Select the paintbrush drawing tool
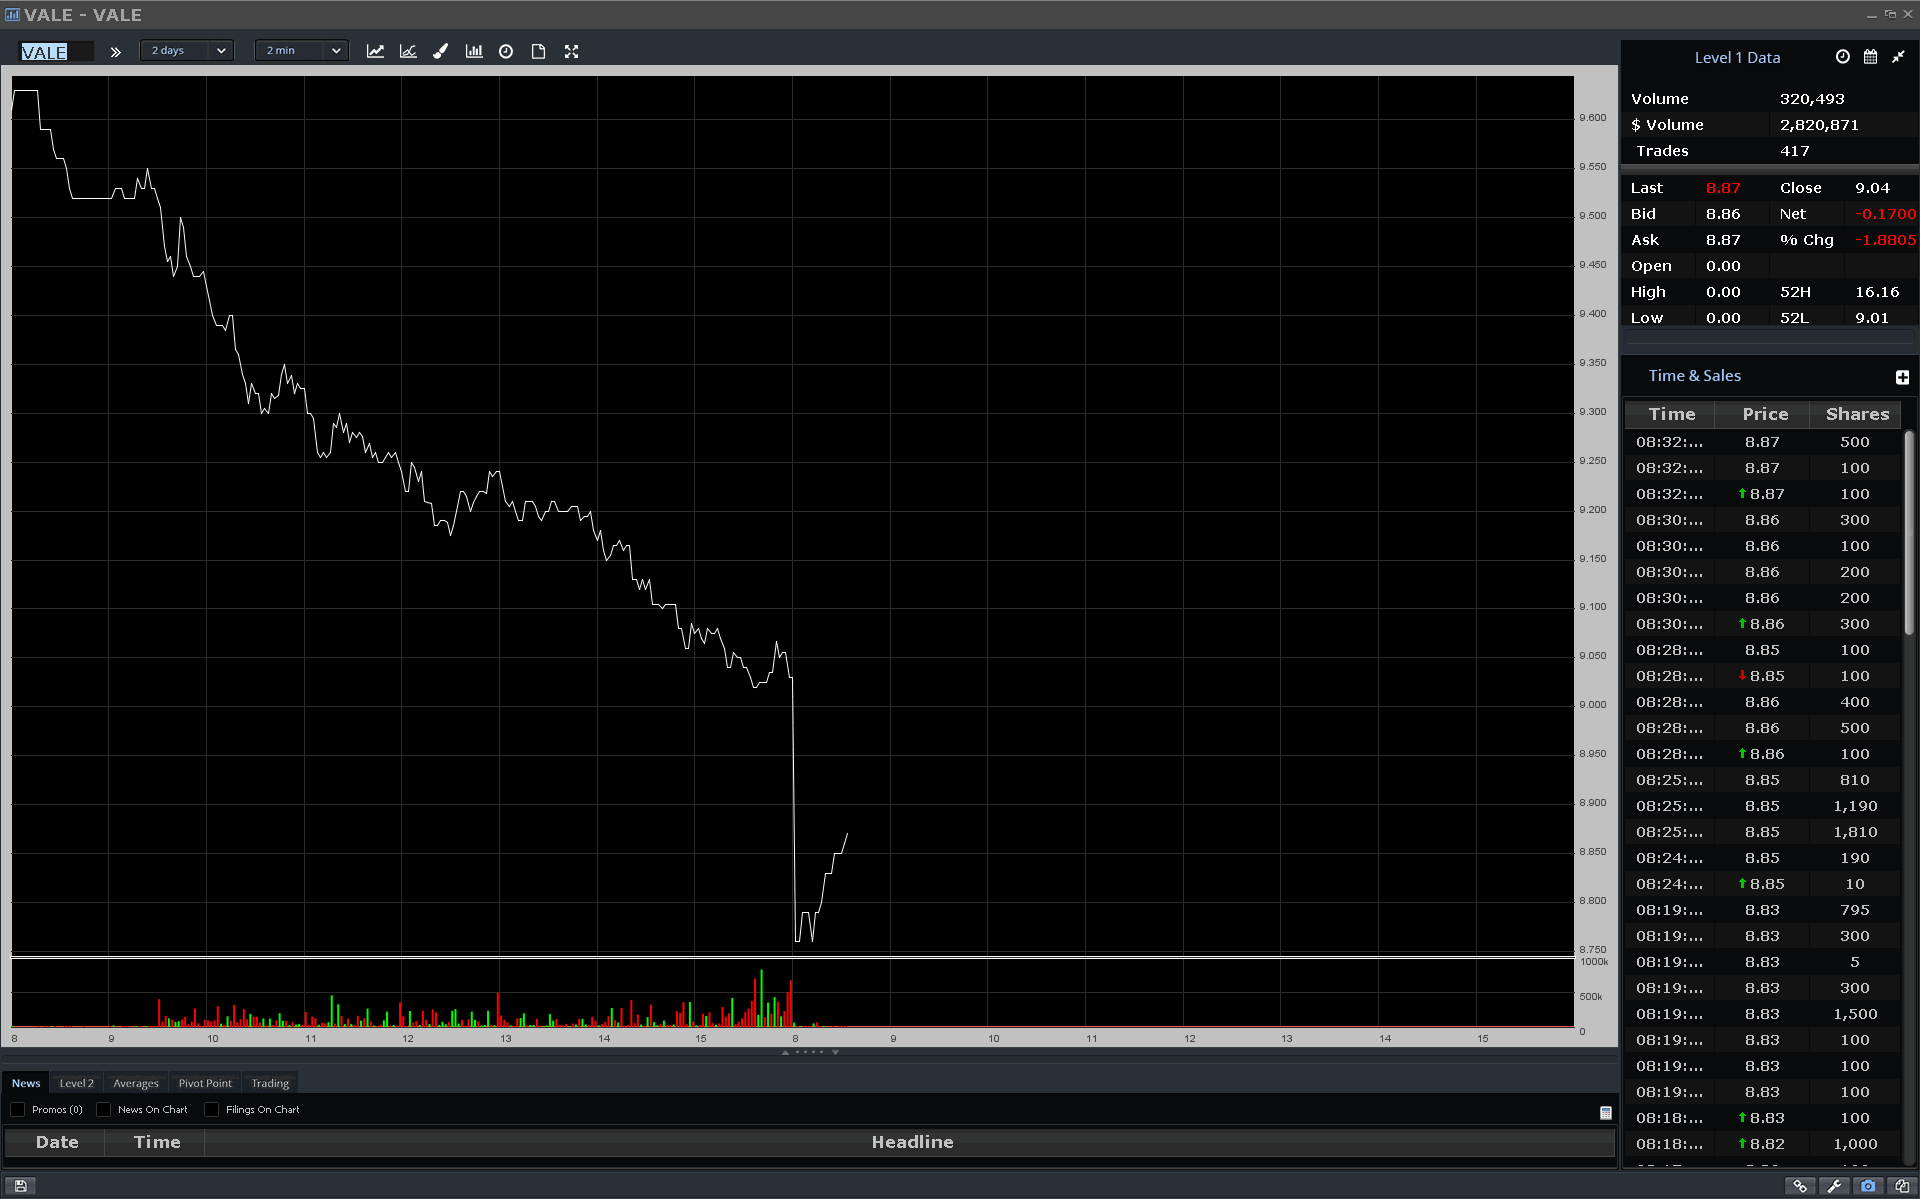The width and height of the screenshot is (1920, 1199). pyautogui.click(x=440, y=51)
